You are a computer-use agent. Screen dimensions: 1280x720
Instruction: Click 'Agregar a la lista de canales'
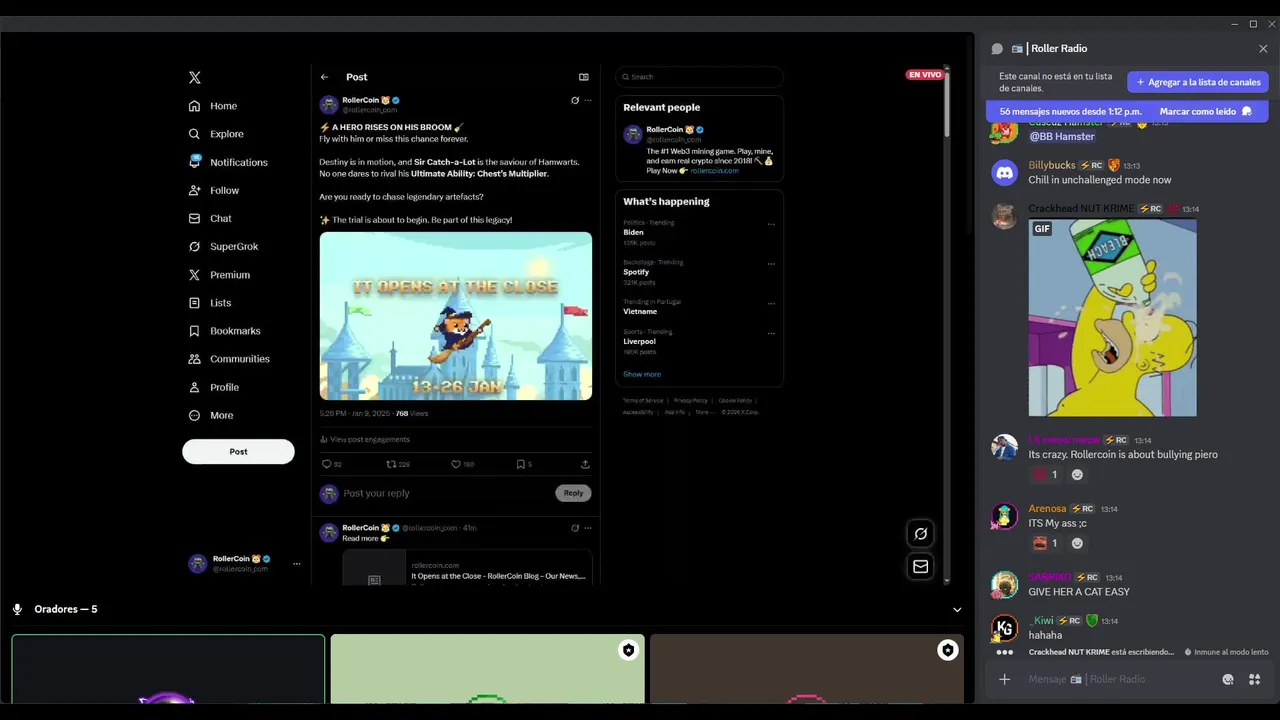1198,82
